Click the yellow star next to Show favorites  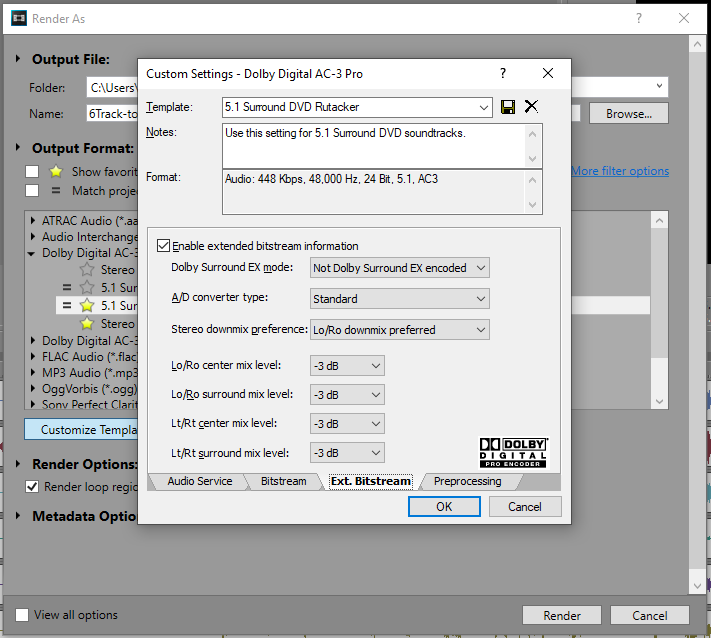(56, 171)
